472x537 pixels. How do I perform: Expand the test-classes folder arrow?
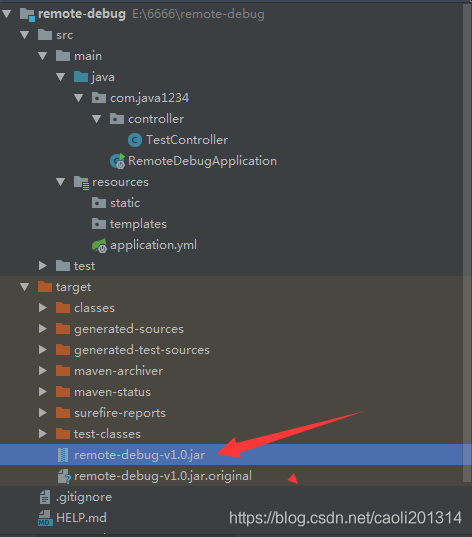tap(42, 434)
